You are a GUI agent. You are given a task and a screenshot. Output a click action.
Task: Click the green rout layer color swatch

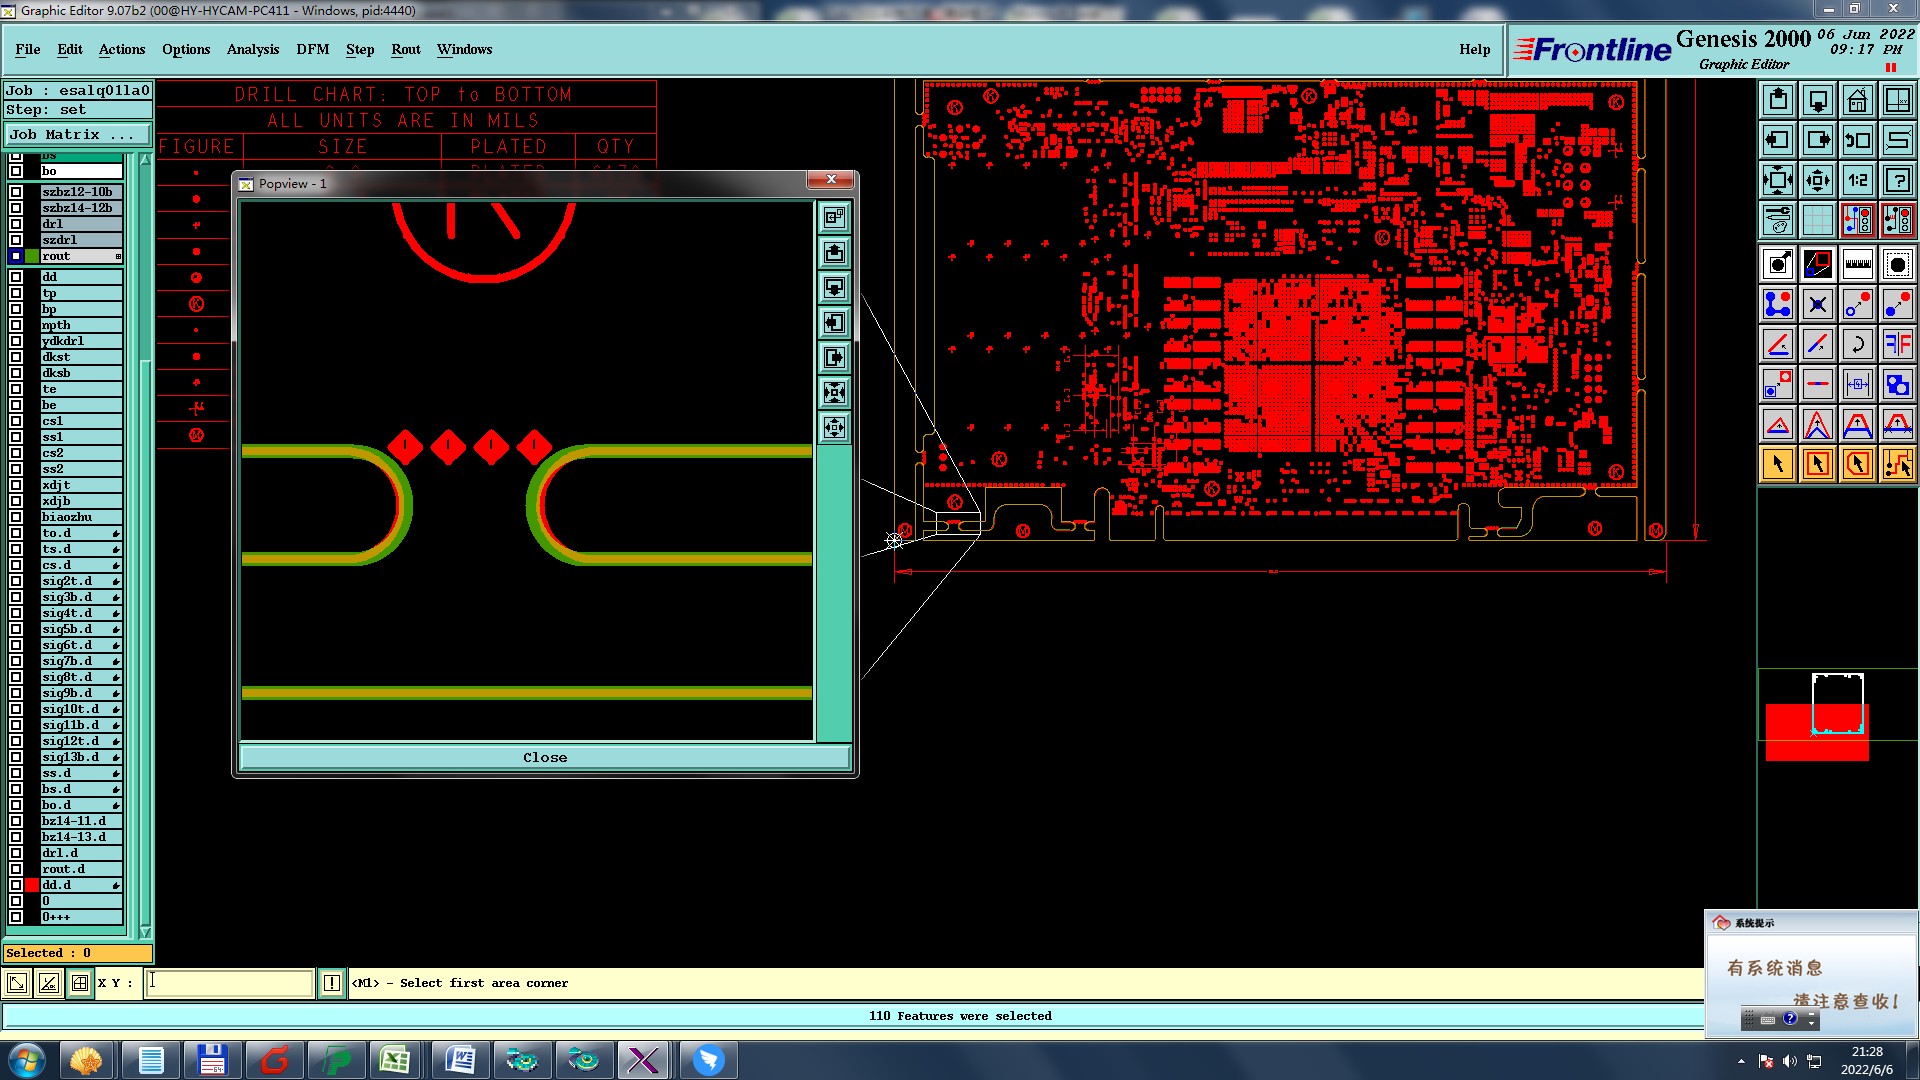(32, 257)
